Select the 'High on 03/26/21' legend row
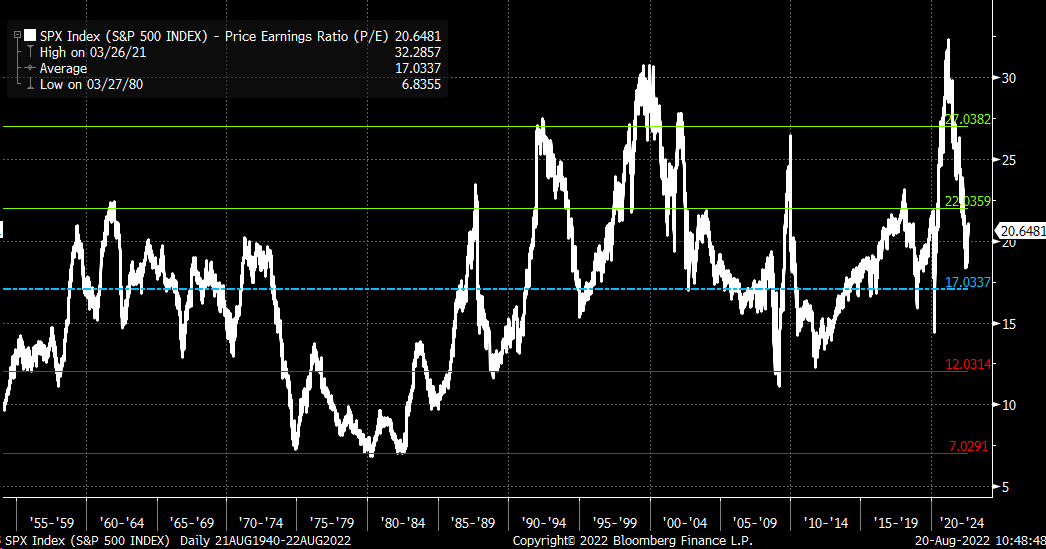This screenshot has width=1046, height=549. [93, 52]
